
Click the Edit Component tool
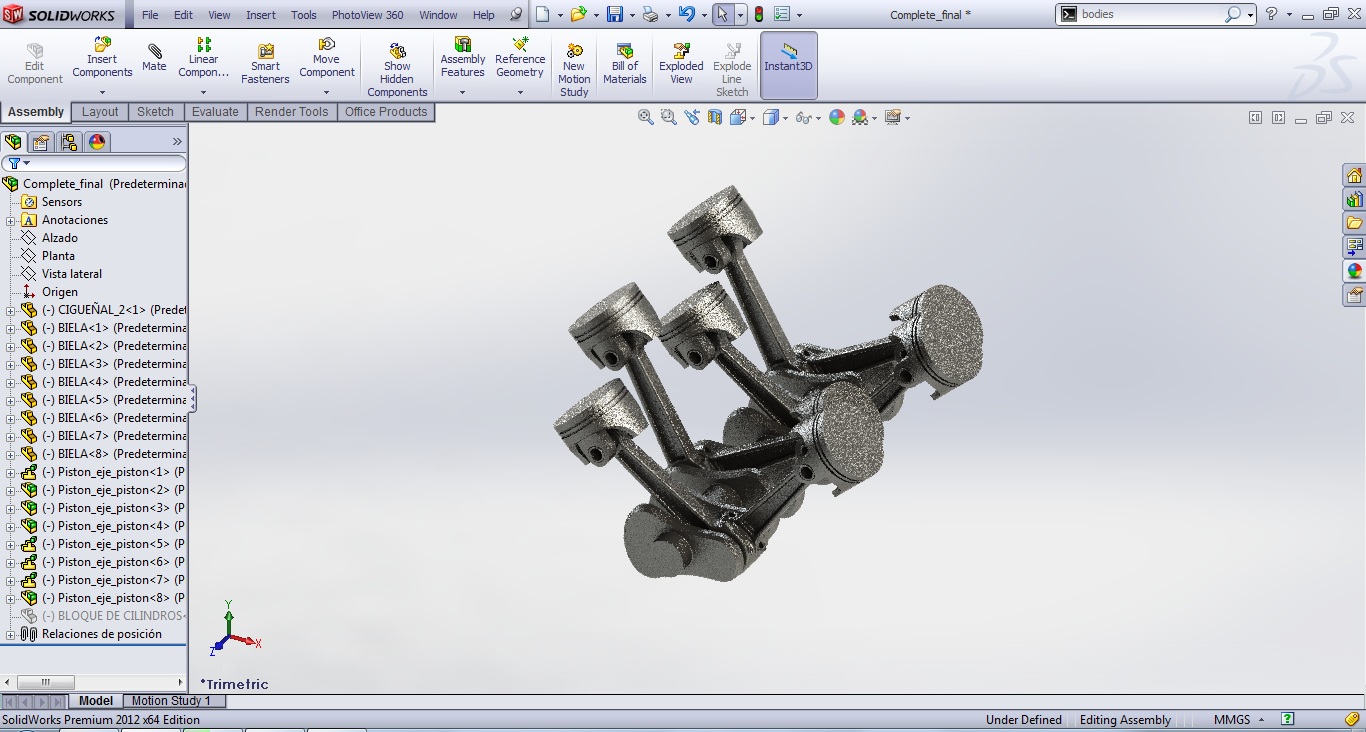coord(35,64)
